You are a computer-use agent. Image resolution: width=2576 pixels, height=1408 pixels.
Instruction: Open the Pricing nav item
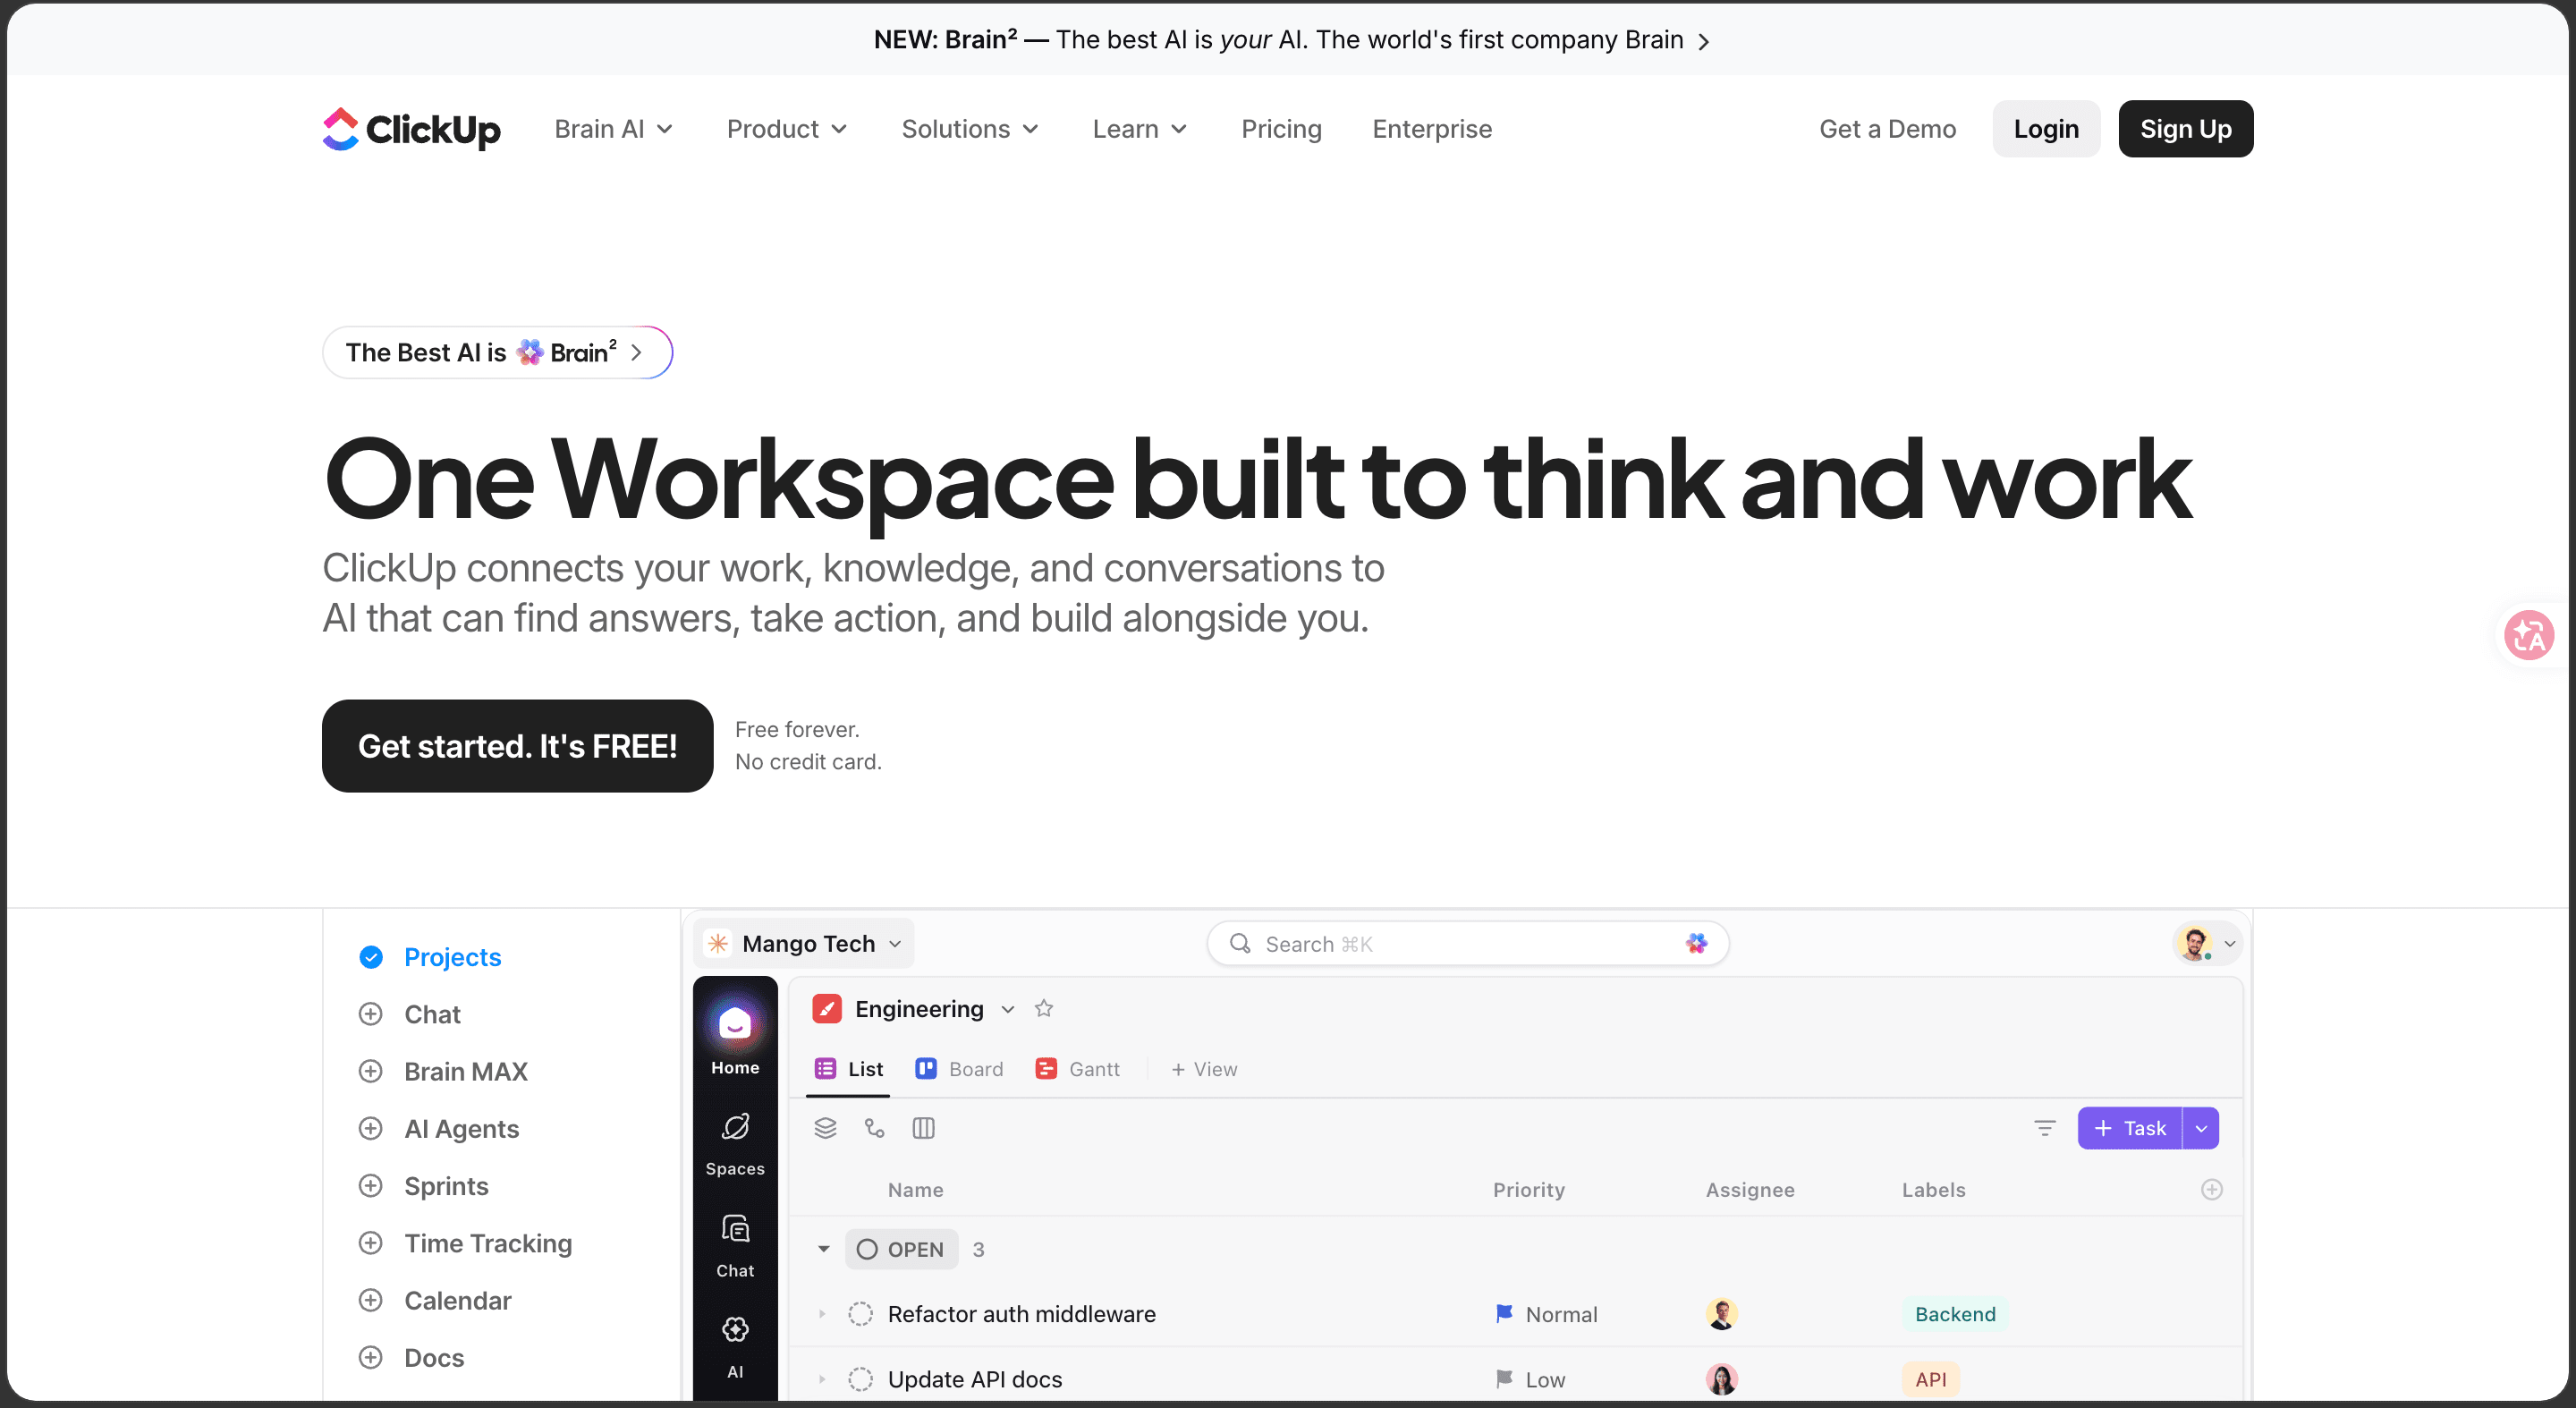click(x=1281, y=129)
